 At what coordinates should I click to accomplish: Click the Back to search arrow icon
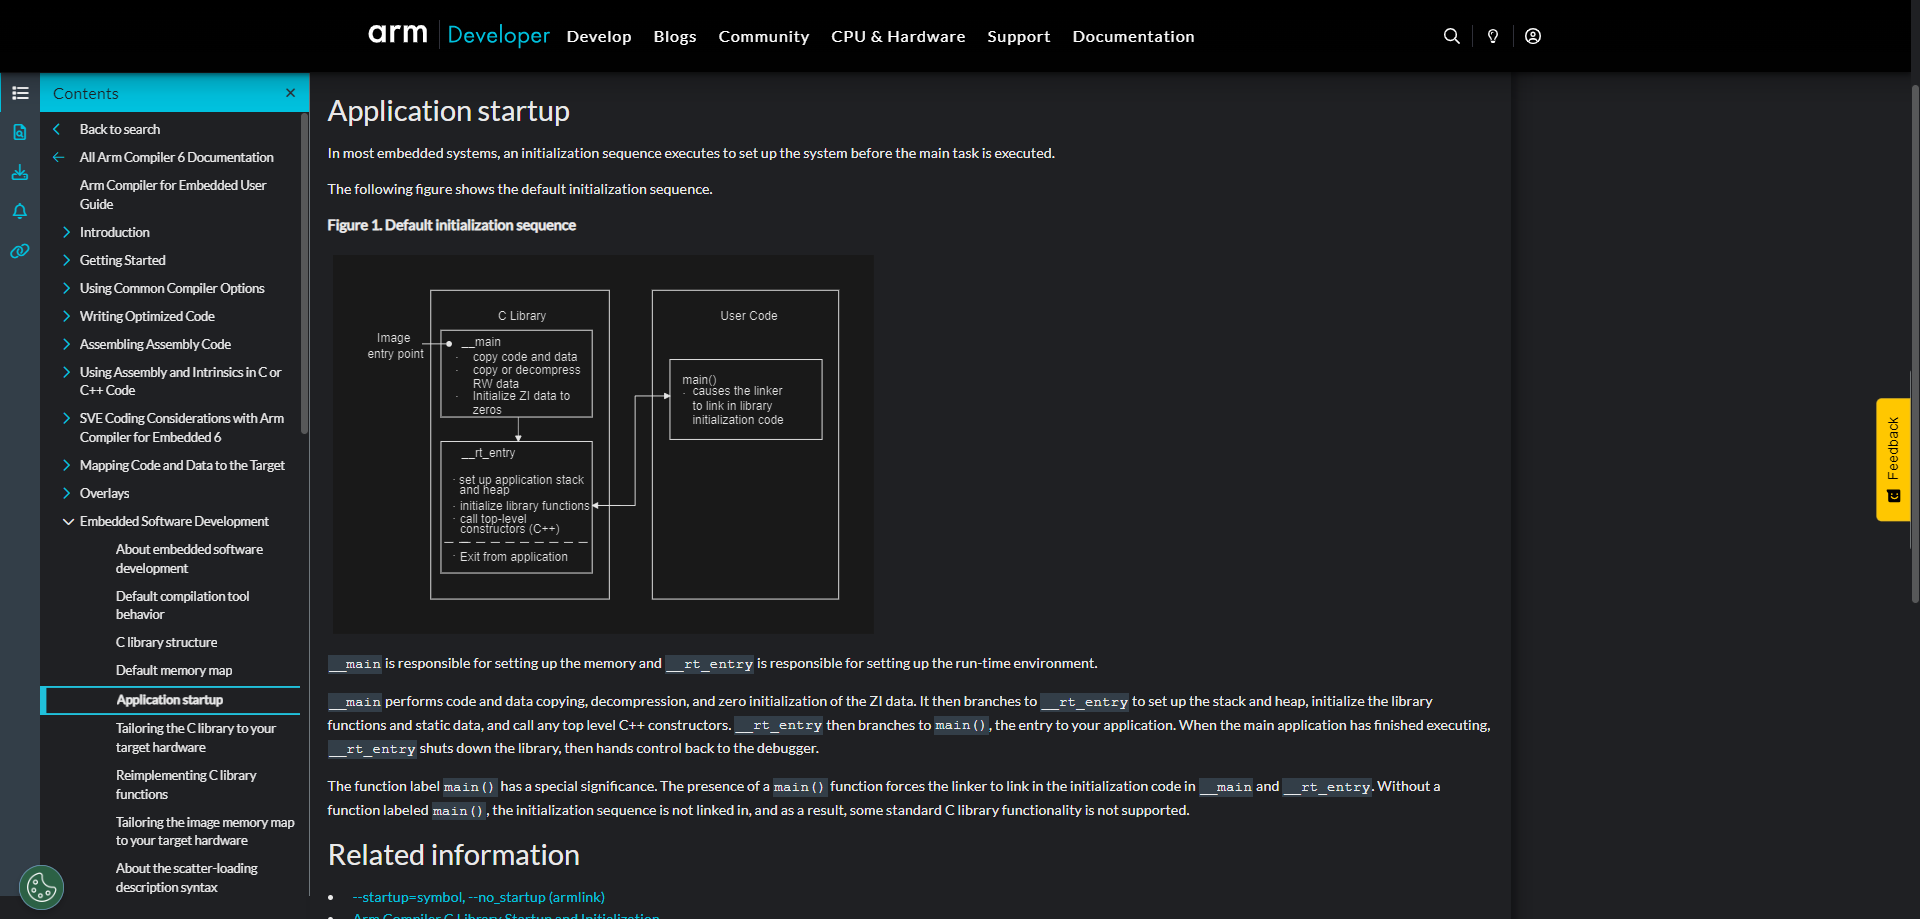[57, 129]
